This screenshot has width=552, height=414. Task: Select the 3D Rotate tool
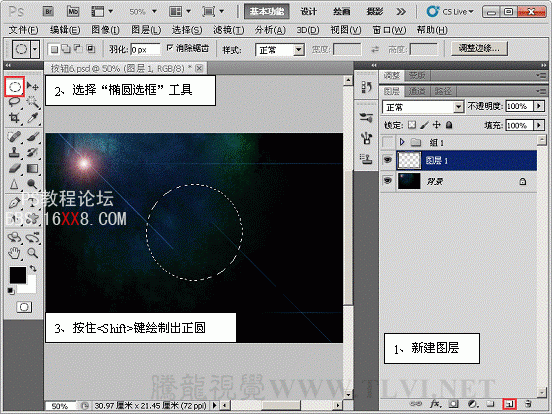[x=14, y=237]
